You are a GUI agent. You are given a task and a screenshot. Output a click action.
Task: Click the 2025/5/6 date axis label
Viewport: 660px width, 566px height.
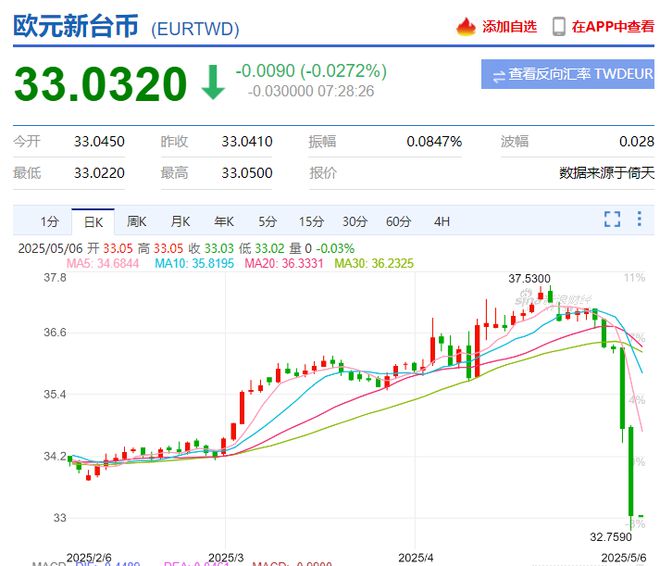coord(624,558)
